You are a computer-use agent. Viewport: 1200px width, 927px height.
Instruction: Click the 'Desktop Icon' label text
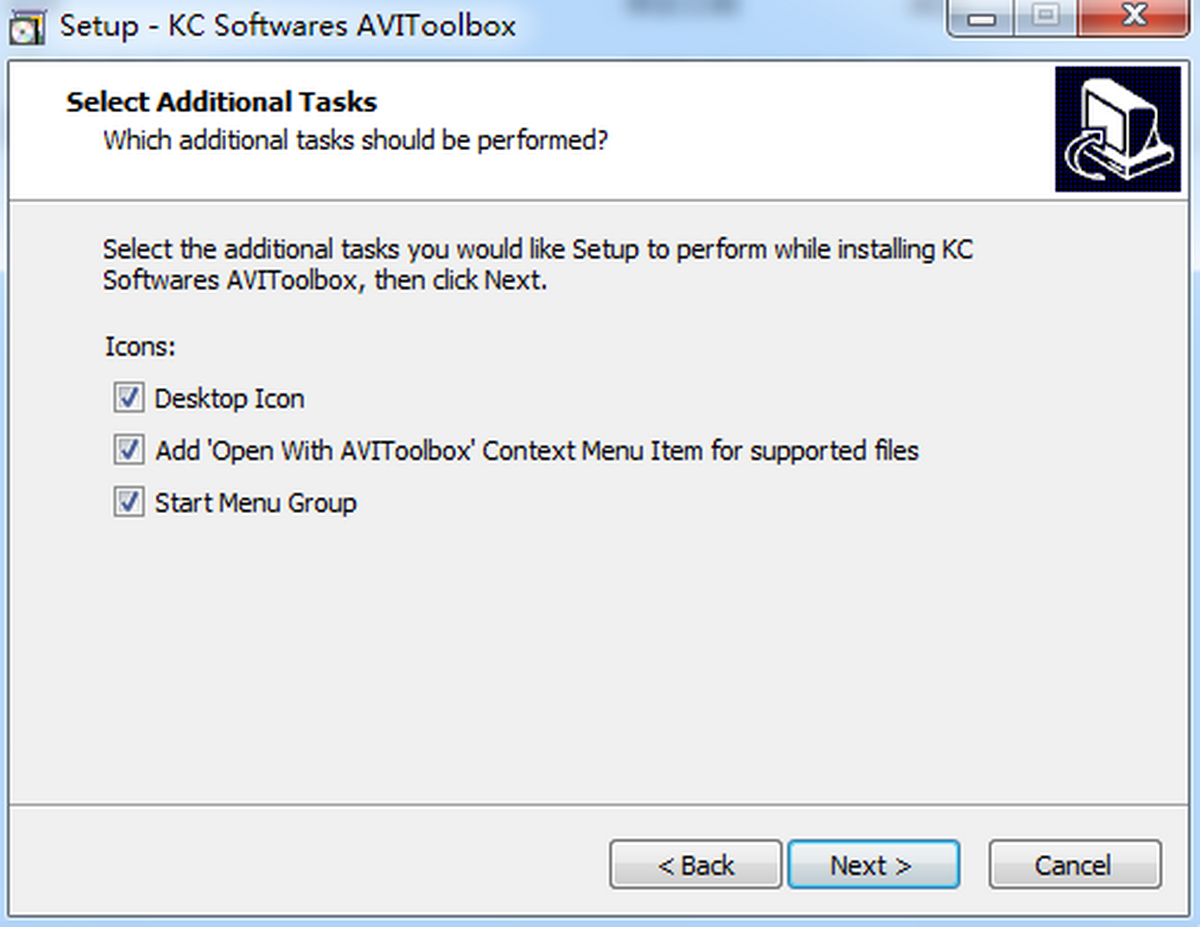pyautogui.click(x=230, y=399)
